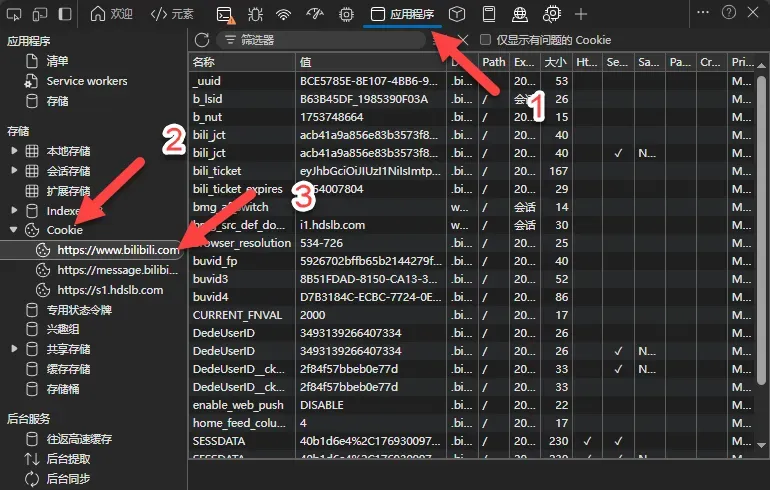Select the _uuid cookie row
The width and height of the screenshot is (770, 490).
[471, 81]
